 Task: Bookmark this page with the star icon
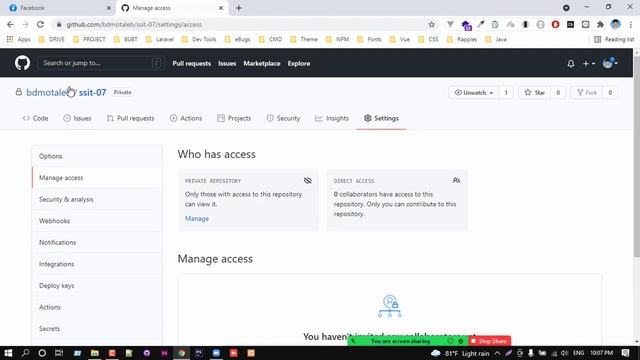[431, 24]
